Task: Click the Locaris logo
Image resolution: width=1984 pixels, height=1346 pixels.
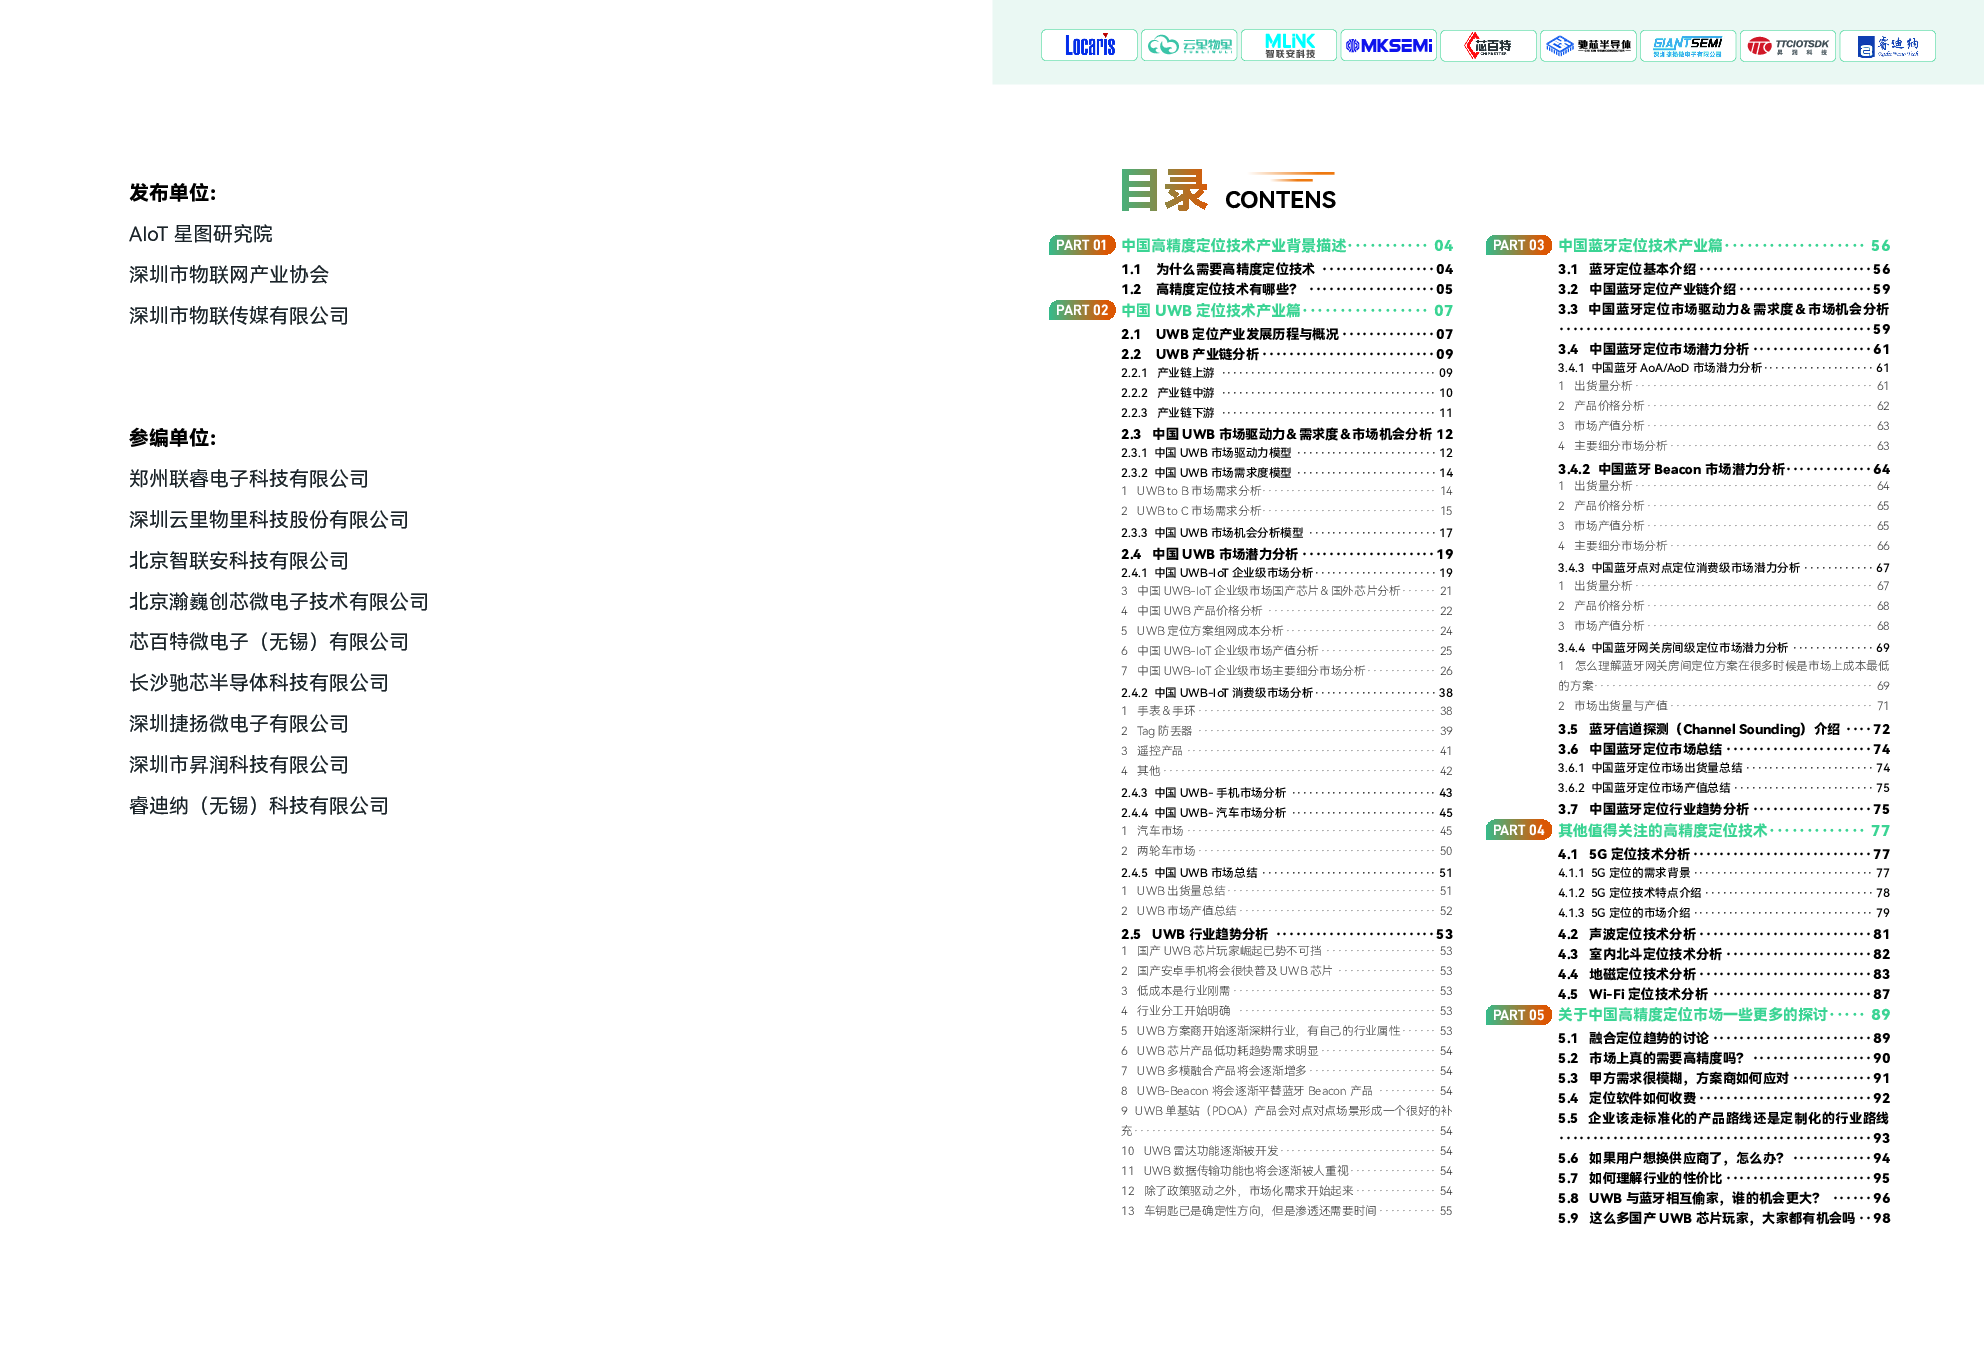Action: tap(1089, 45)
